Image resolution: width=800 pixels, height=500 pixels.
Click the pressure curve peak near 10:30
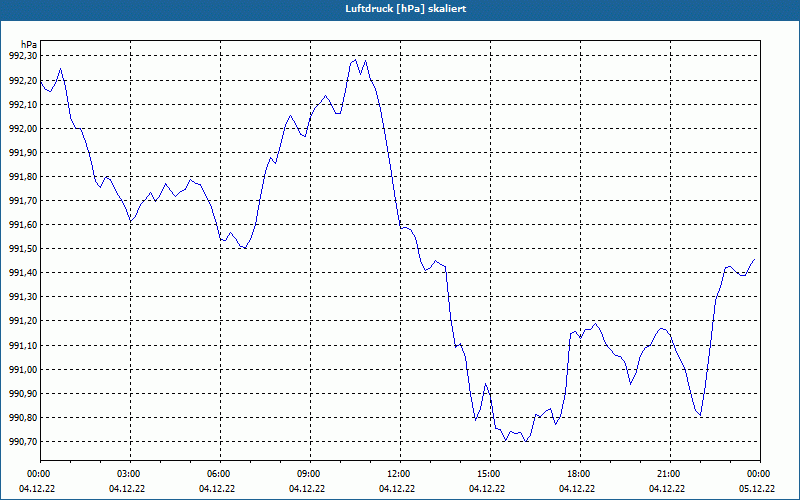(356, 60)
